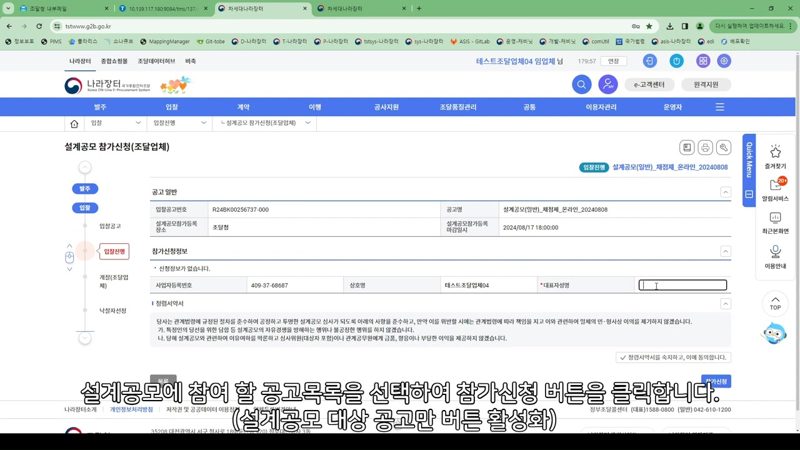Click the Quick Menu side tab

pyautogui.click(x=749, y=170)
